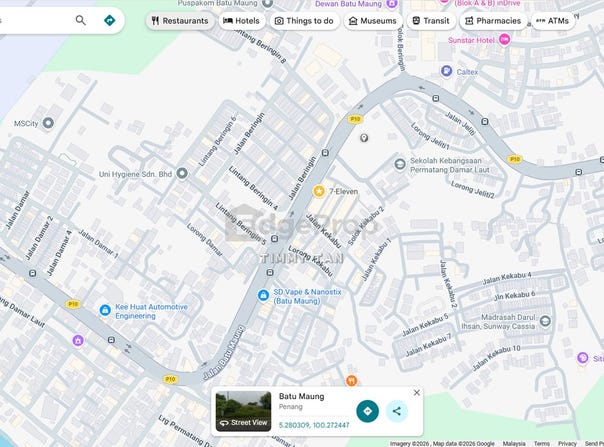604x447 pixels.
Task: Filter map by Restaurants
Action: tap(180, 21)
